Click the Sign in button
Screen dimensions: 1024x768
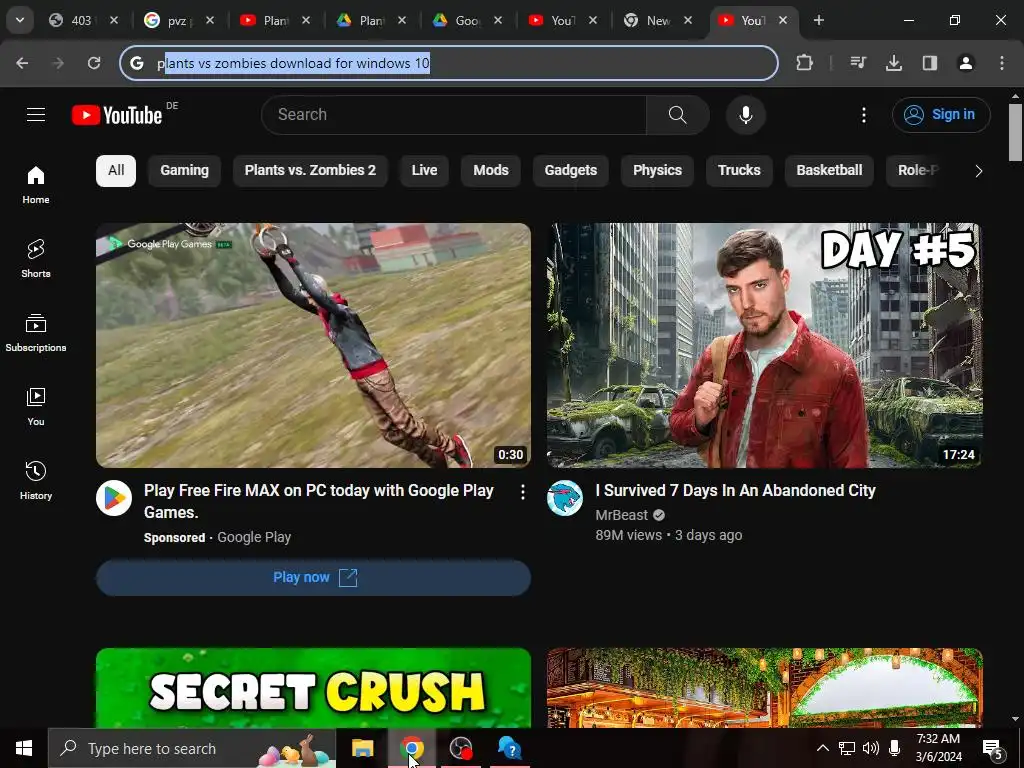tap(941, 115)
